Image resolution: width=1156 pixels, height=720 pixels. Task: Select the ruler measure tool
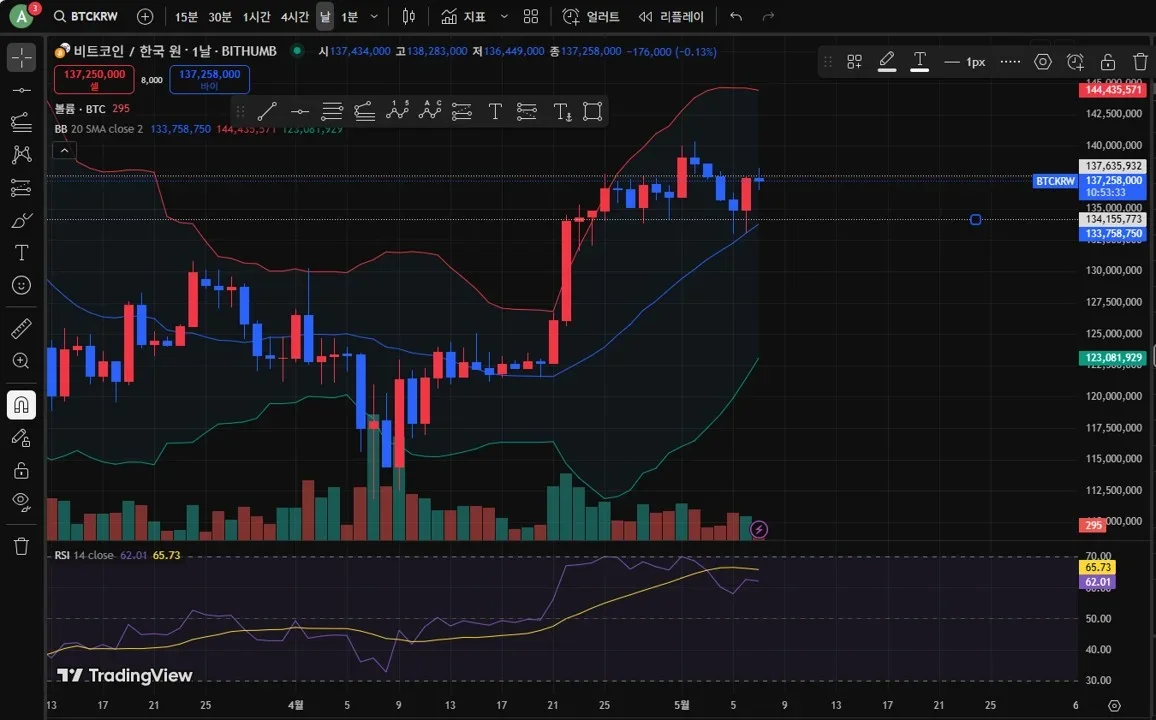click(x=21, y=329)
